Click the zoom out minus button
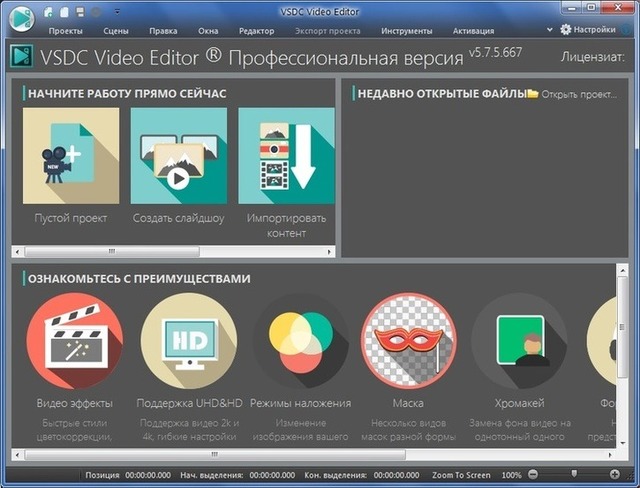The height and width of the screenshot is (488, 640). click(533, 475)
